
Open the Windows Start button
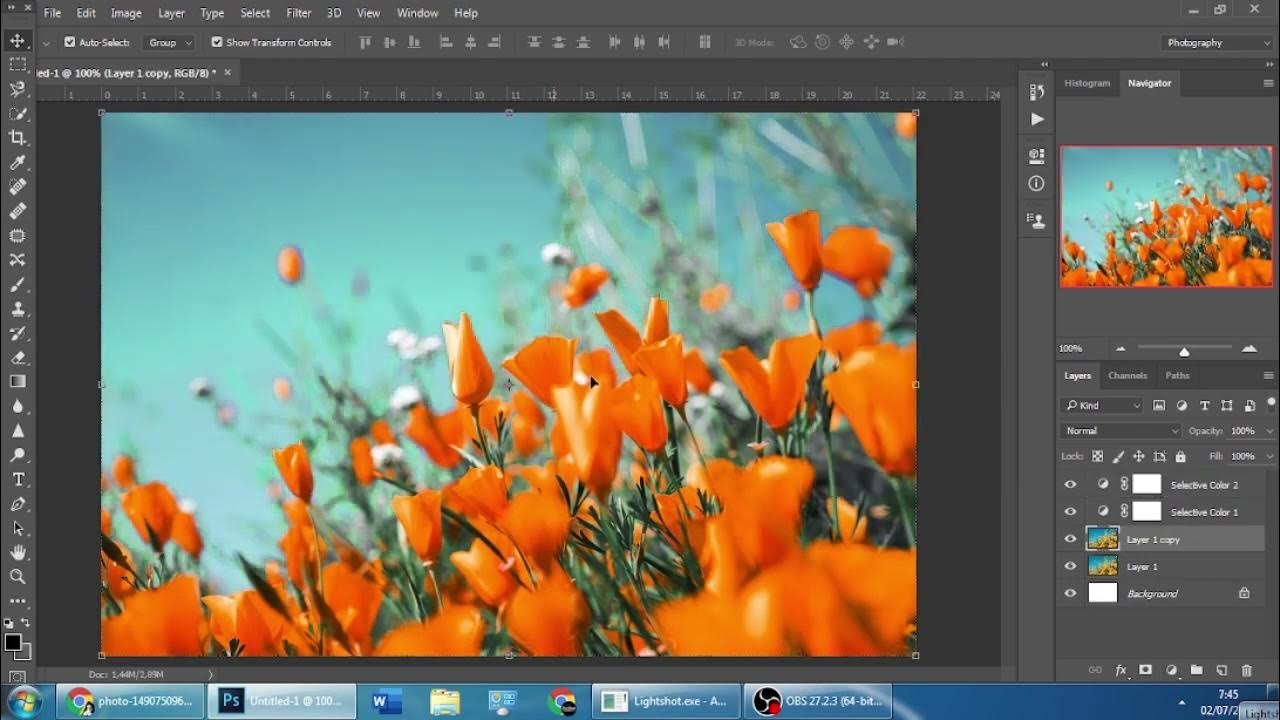22,701
